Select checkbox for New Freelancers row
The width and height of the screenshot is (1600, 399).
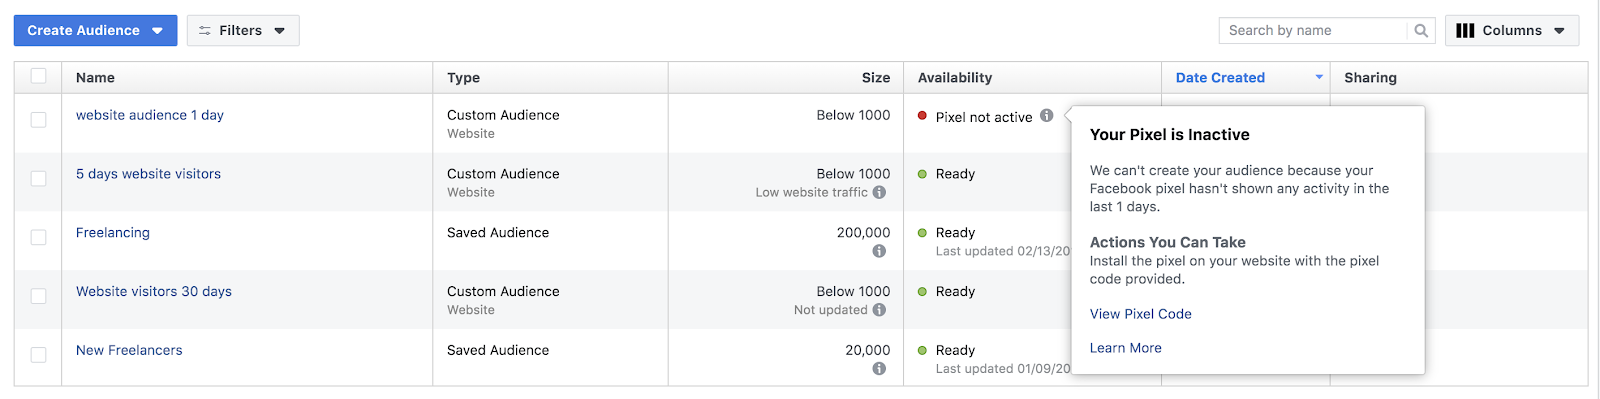(x=38, y=356)
